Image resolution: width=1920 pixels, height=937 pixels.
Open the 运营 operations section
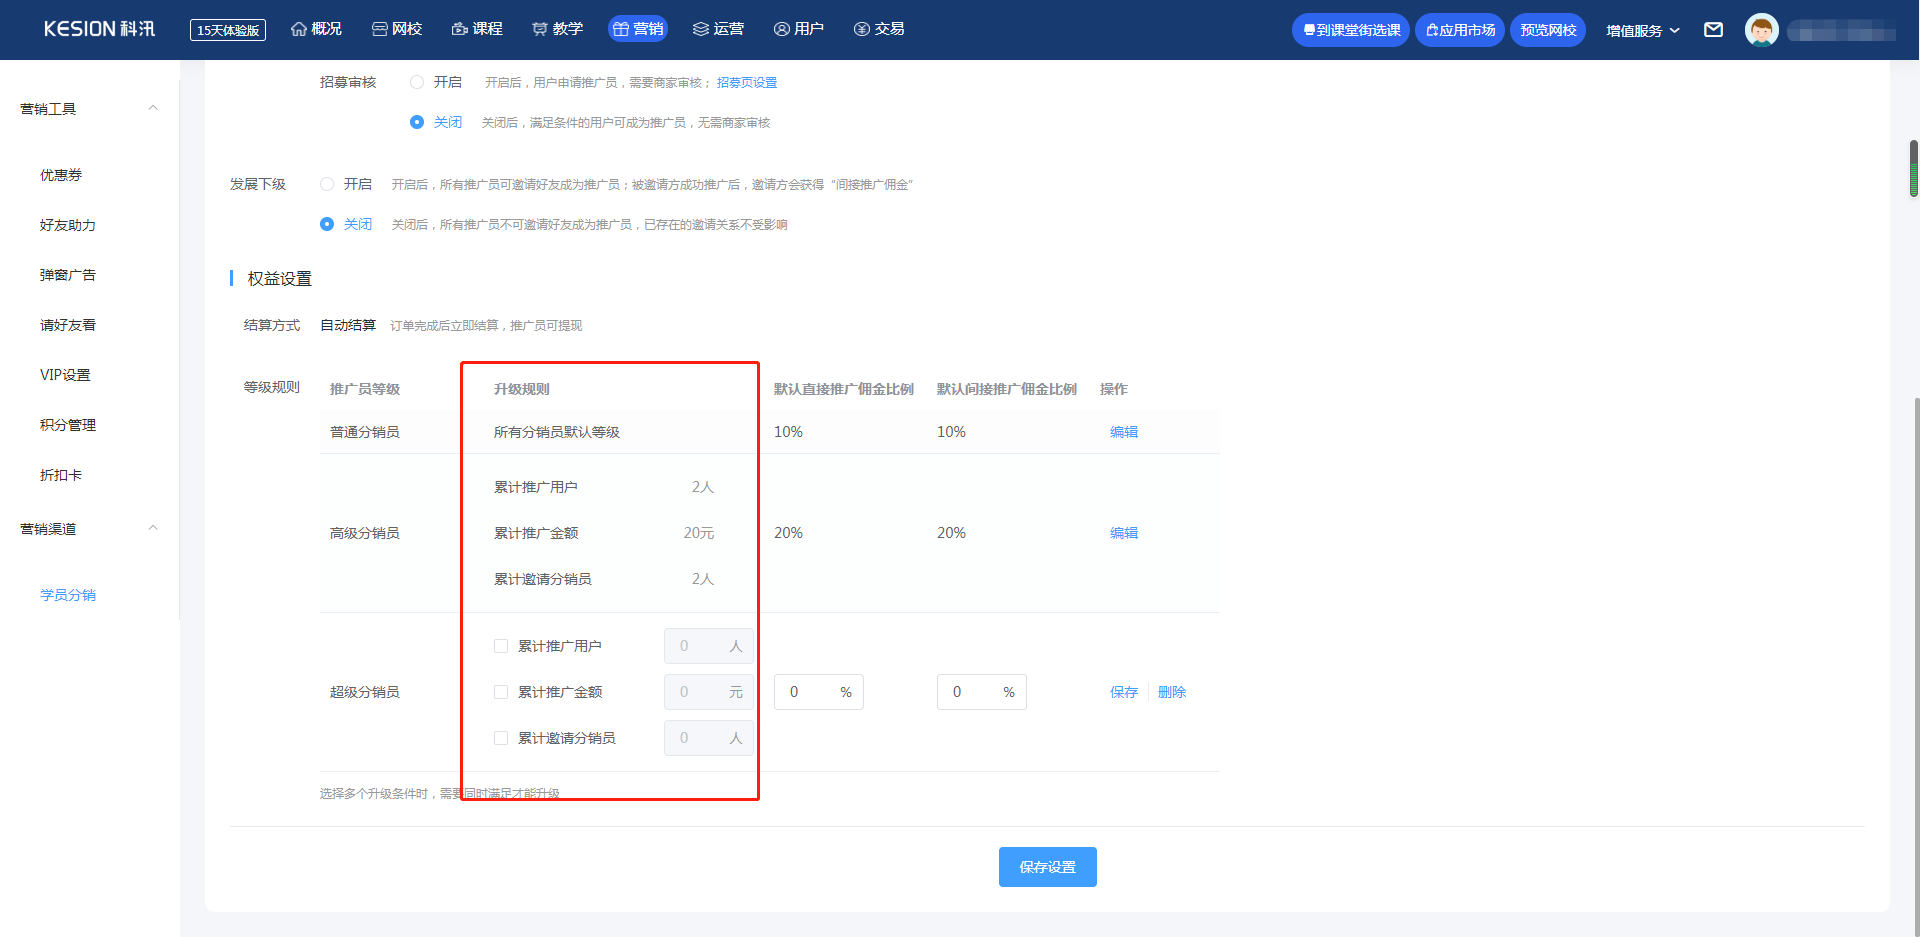pos(718,29)
